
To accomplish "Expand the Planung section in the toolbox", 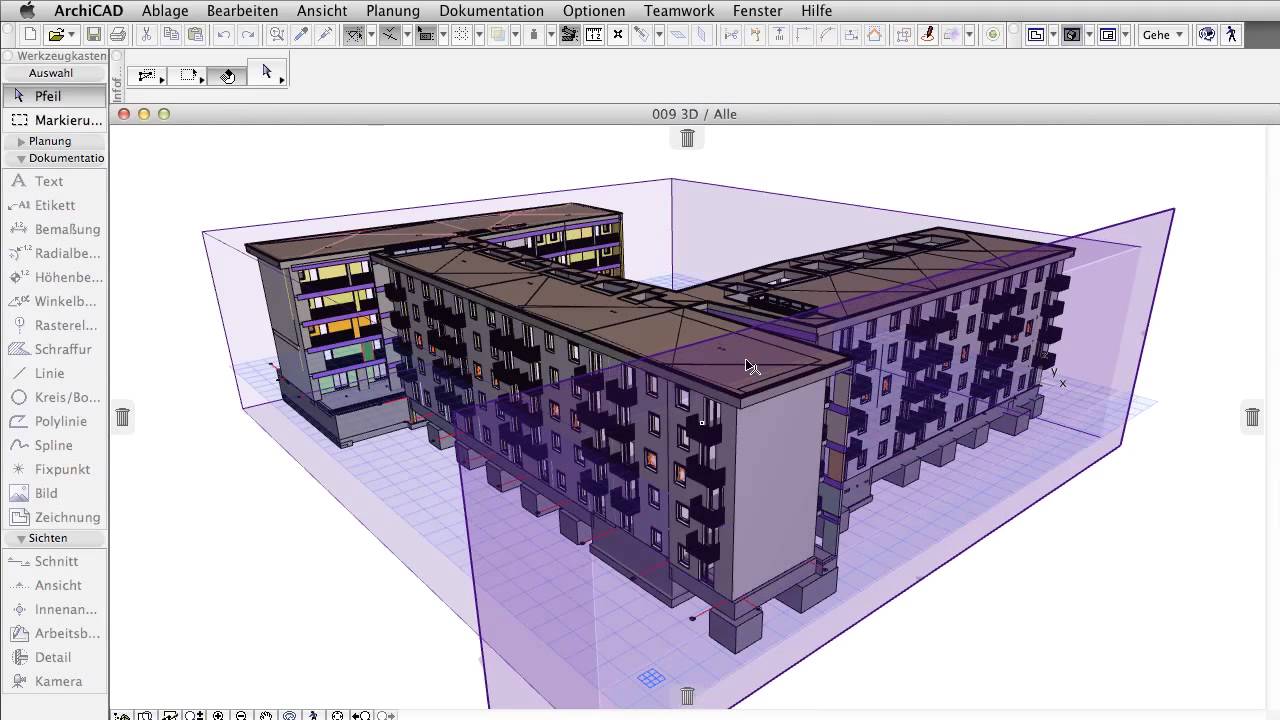I will tap(21, 142).
